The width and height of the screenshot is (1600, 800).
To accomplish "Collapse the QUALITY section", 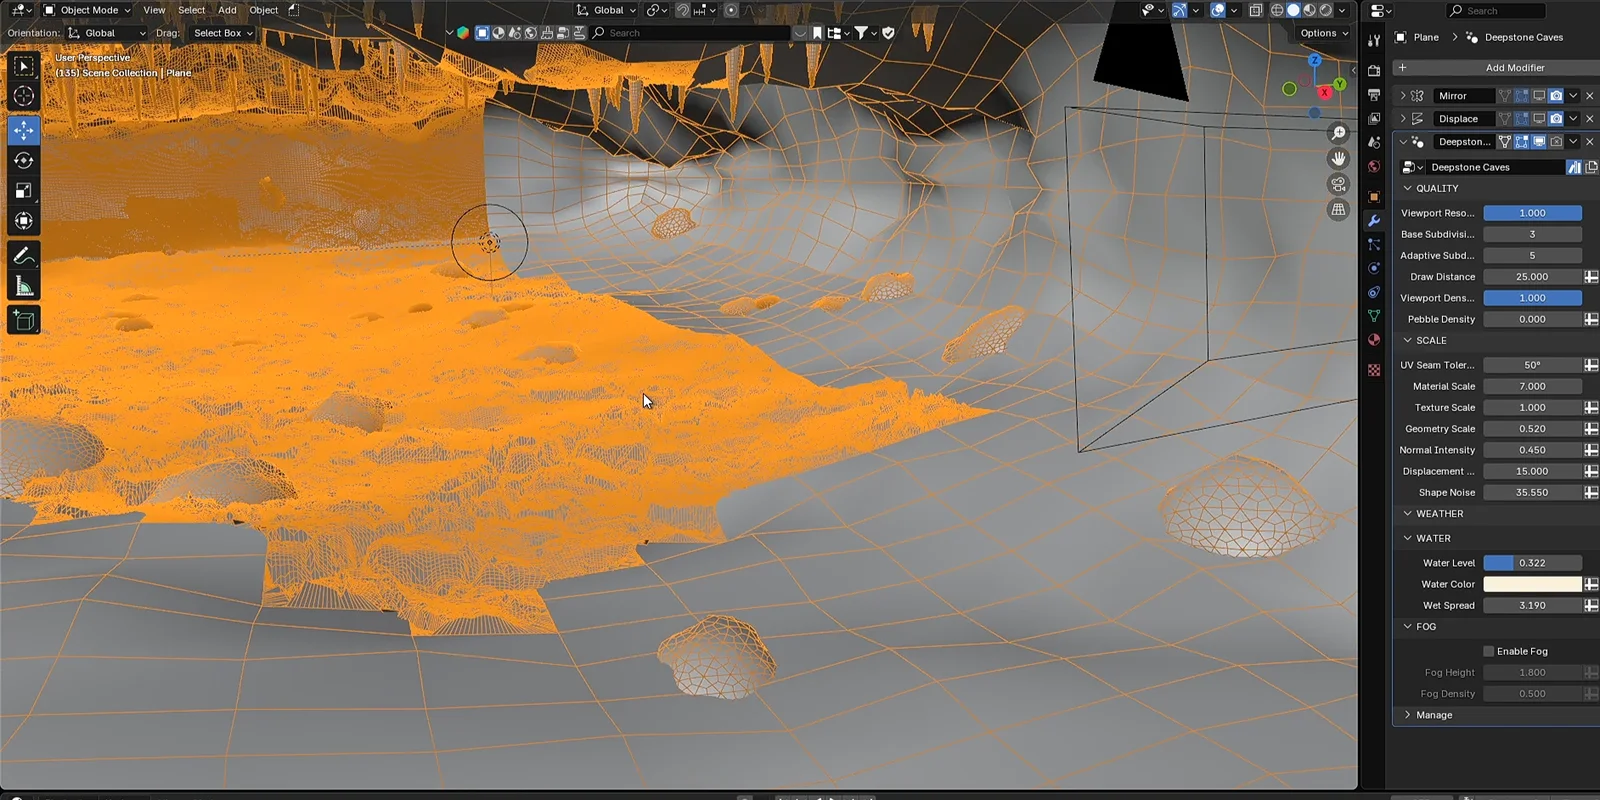I will [1408, 188].
